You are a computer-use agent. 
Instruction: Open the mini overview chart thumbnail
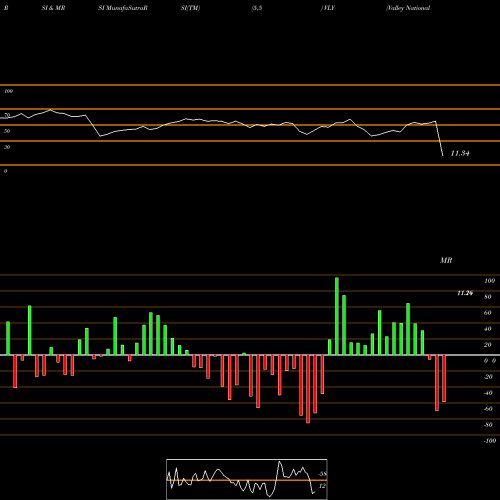247,479
